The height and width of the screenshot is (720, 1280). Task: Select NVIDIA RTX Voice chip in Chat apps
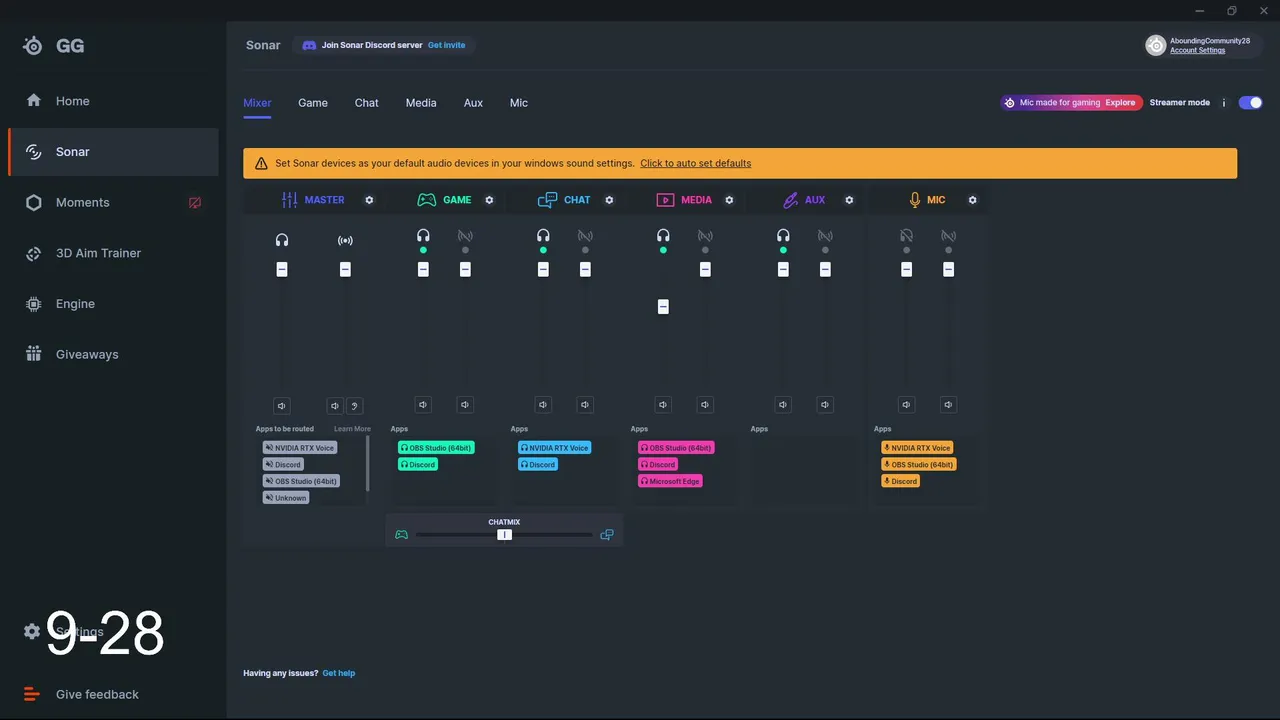click(555, 448)
